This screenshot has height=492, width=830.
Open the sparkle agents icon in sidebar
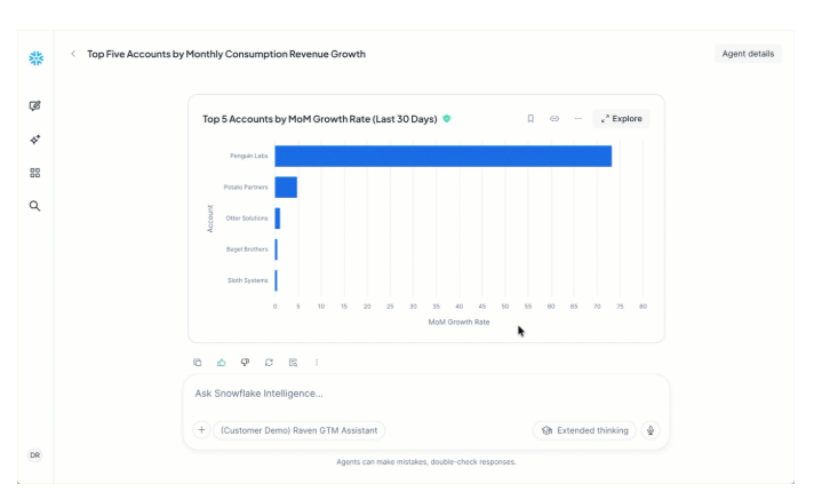pyautogui.click(x=35, y=139)
